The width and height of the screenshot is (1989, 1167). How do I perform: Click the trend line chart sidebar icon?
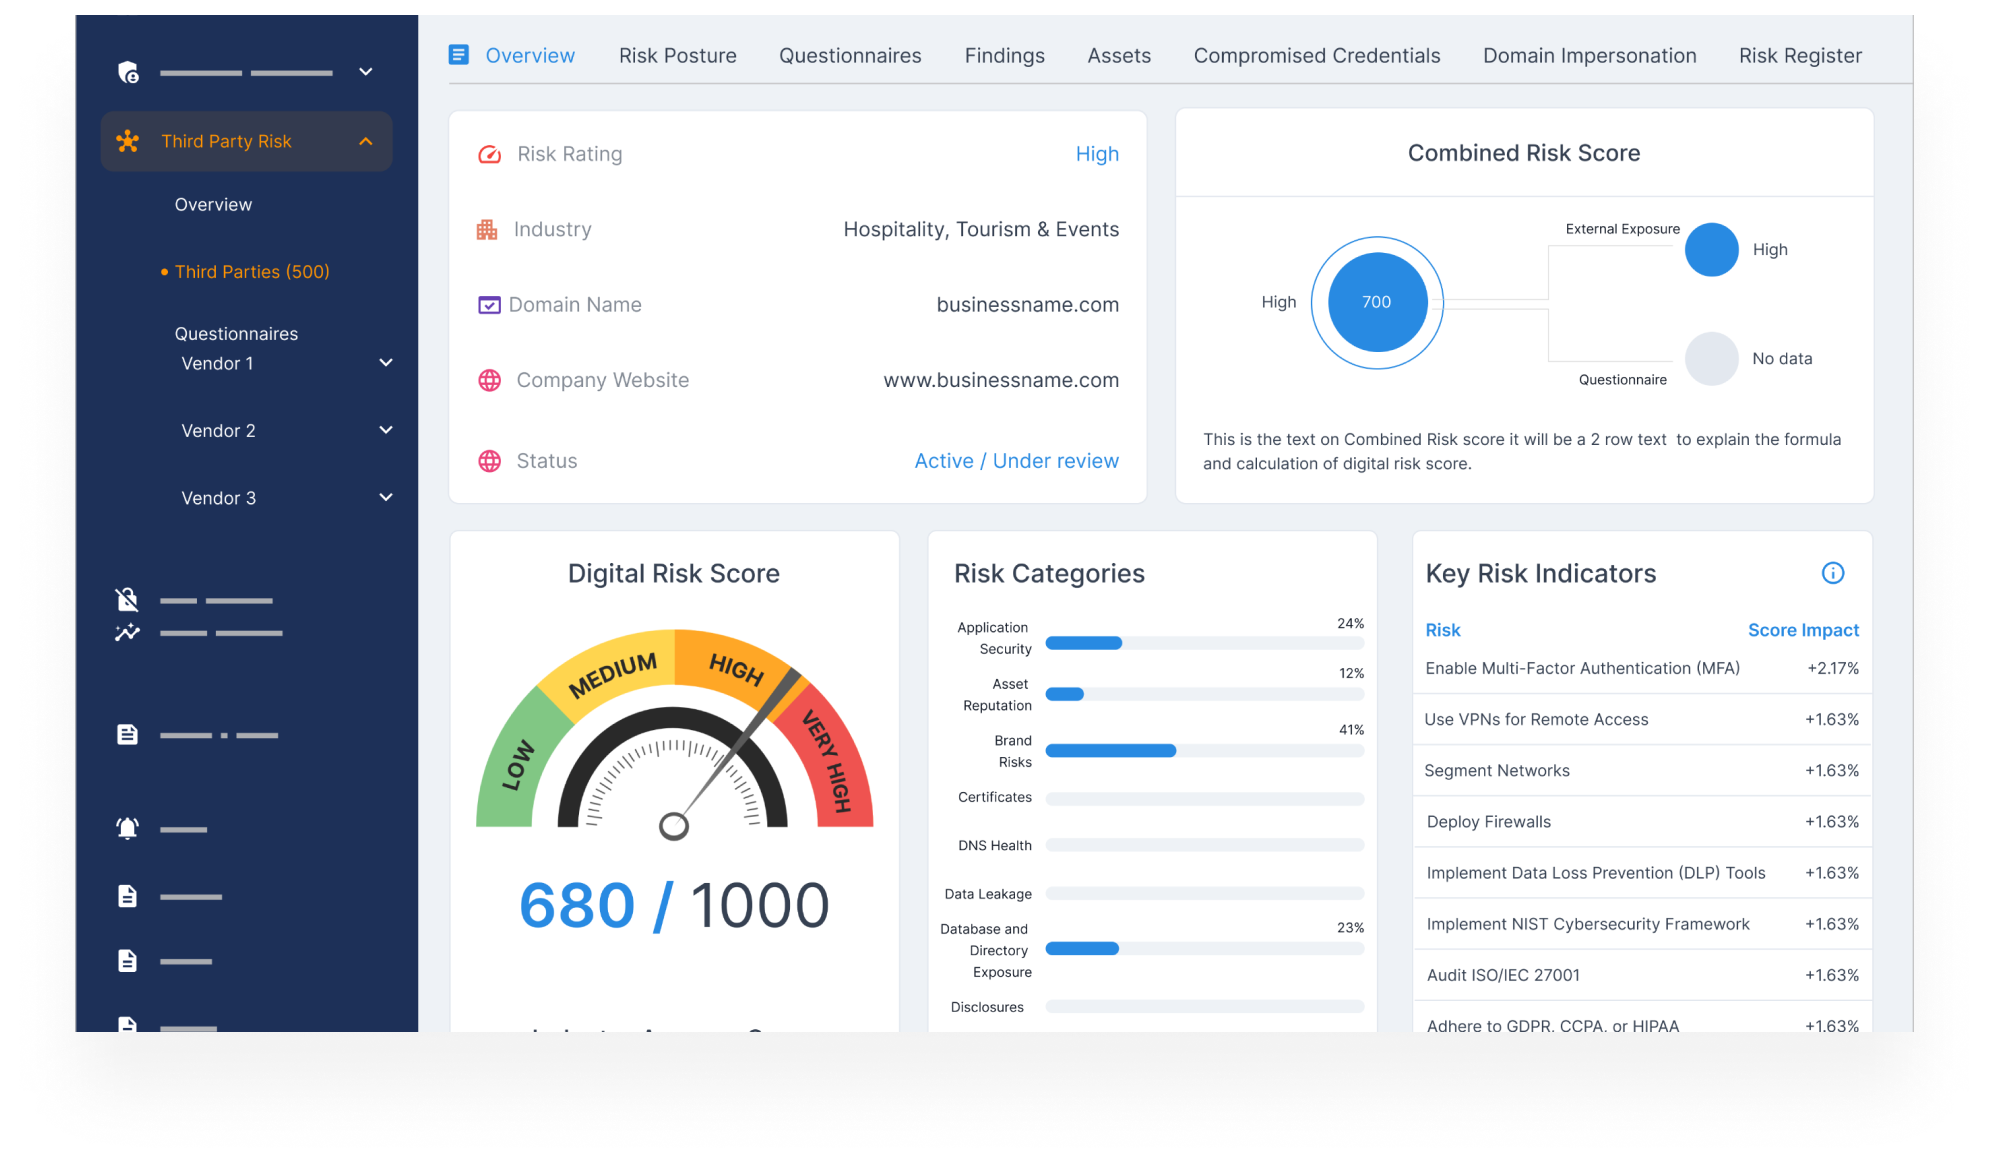pyautogui.click(x=127, y=632)
